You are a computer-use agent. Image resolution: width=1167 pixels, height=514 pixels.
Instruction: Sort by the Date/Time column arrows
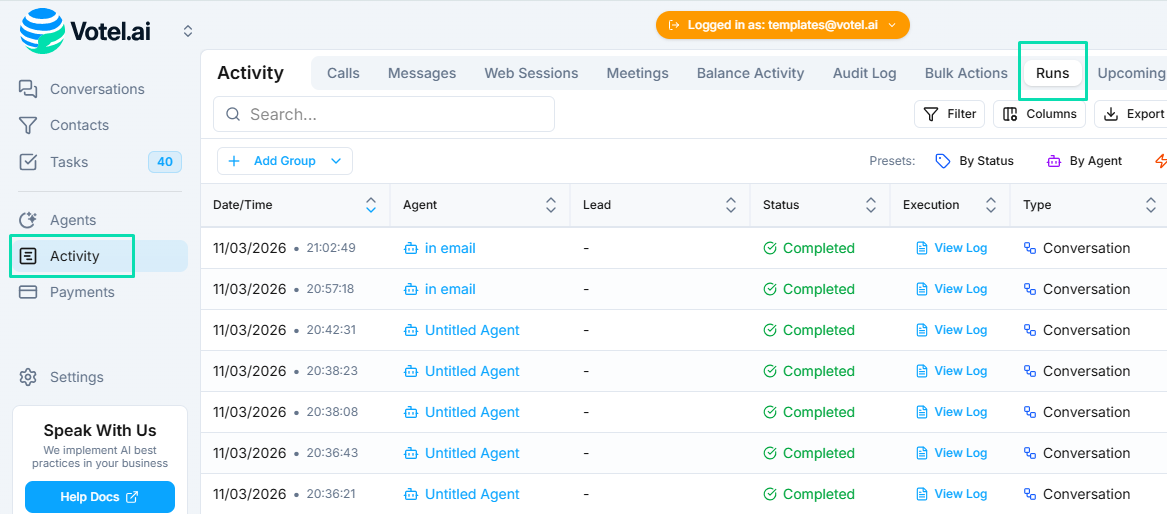tap(371, 205)
